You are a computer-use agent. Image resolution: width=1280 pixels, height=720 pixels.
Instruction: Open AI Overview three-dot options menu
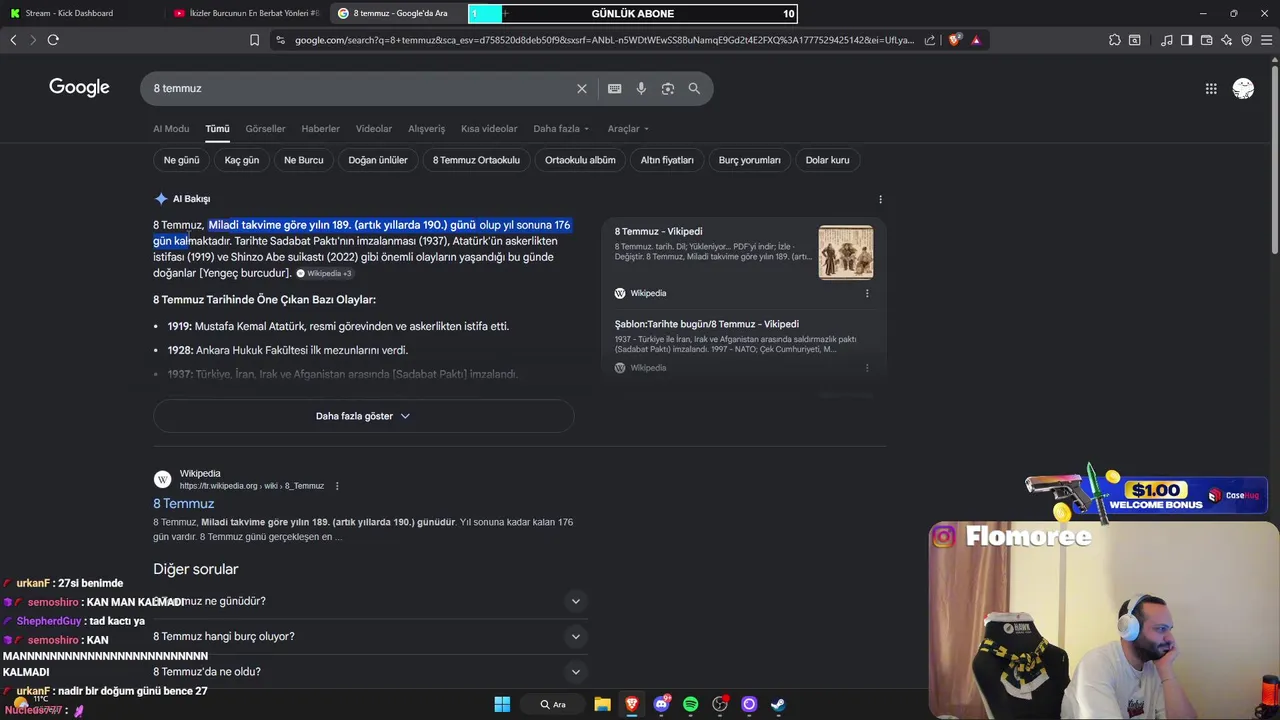880,199
